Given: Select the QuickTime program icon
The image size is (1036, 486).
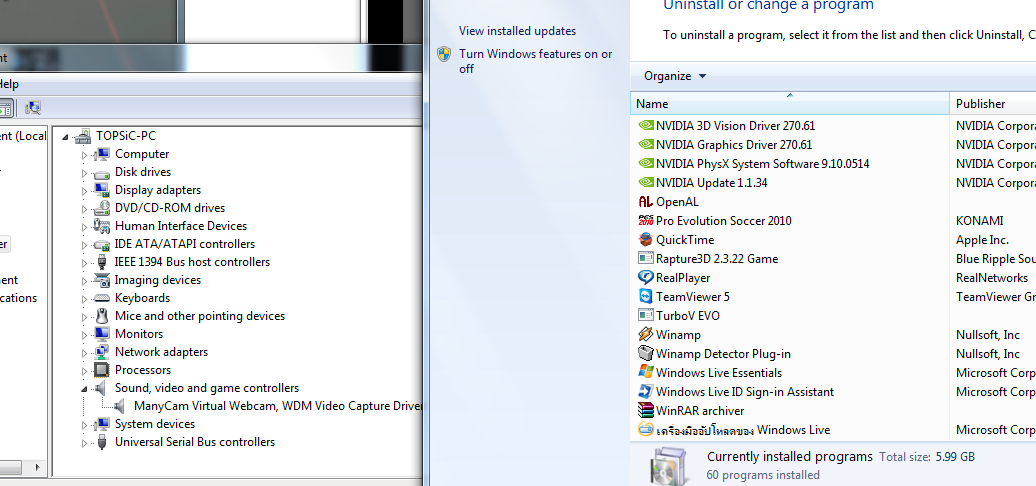Looking at the screenshot, I should (x=646, y=240).
